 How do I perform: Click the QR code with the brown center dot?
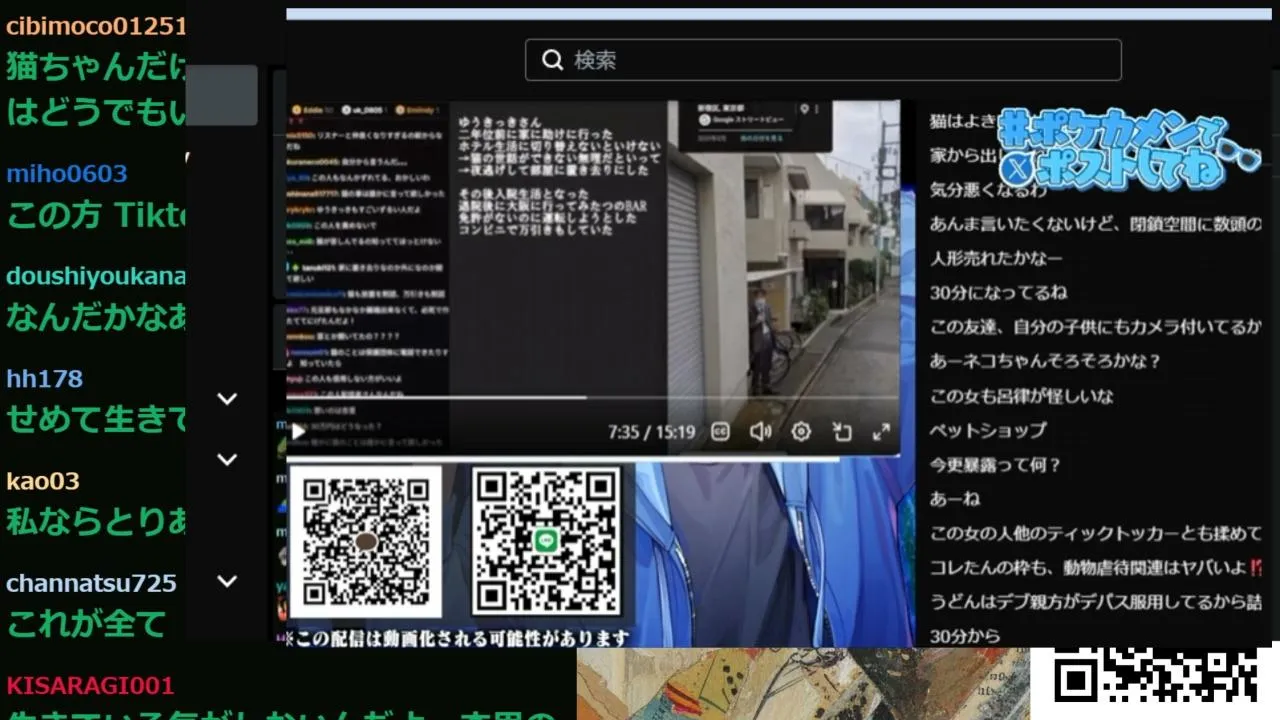click(x=366, y=541)
